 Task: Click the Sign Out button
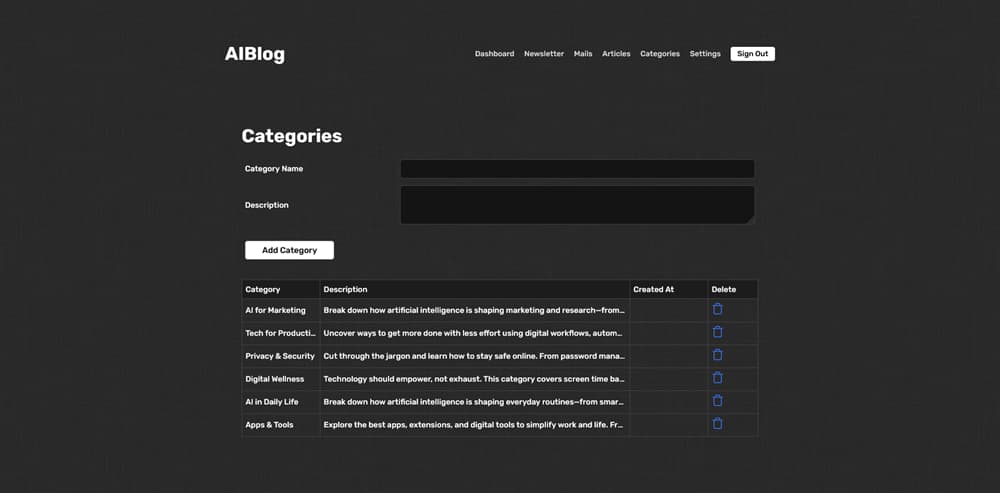pos(753,54)
